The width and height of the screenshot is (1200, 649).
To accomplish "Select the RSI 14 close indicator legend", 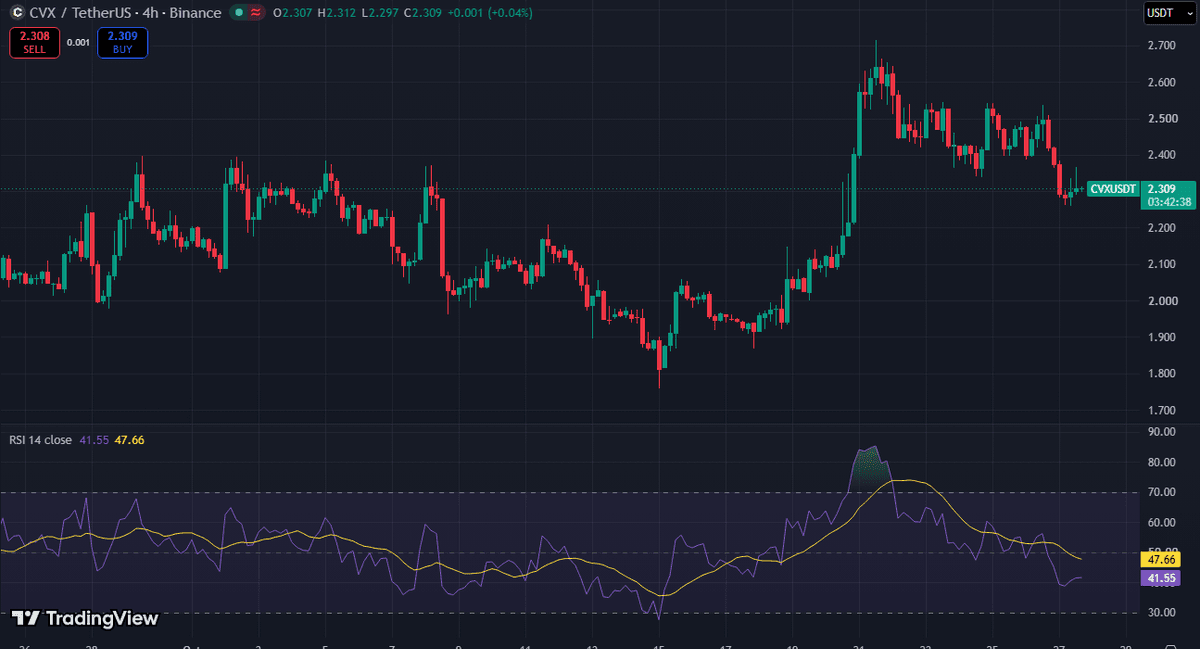I will [41, 439].
